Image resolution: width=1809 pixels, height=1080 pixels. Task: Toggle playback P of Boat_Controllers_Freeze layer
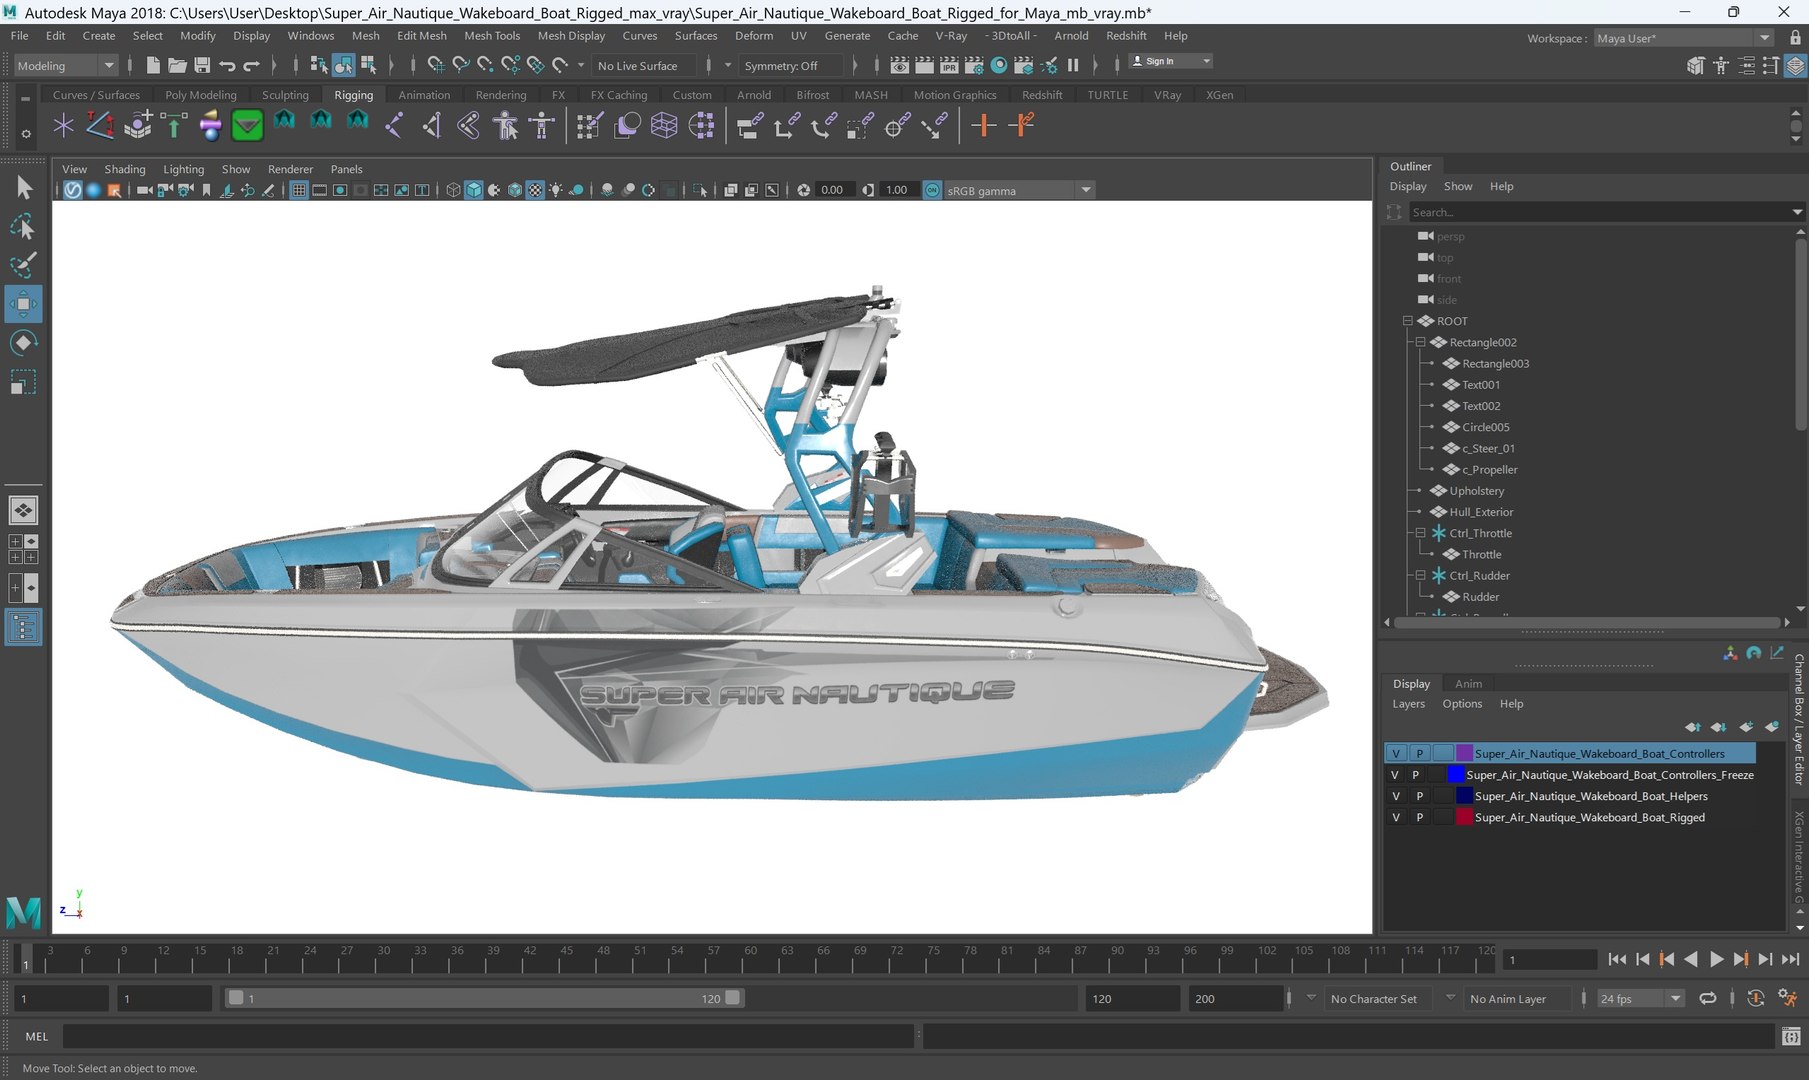point(1415,775)
